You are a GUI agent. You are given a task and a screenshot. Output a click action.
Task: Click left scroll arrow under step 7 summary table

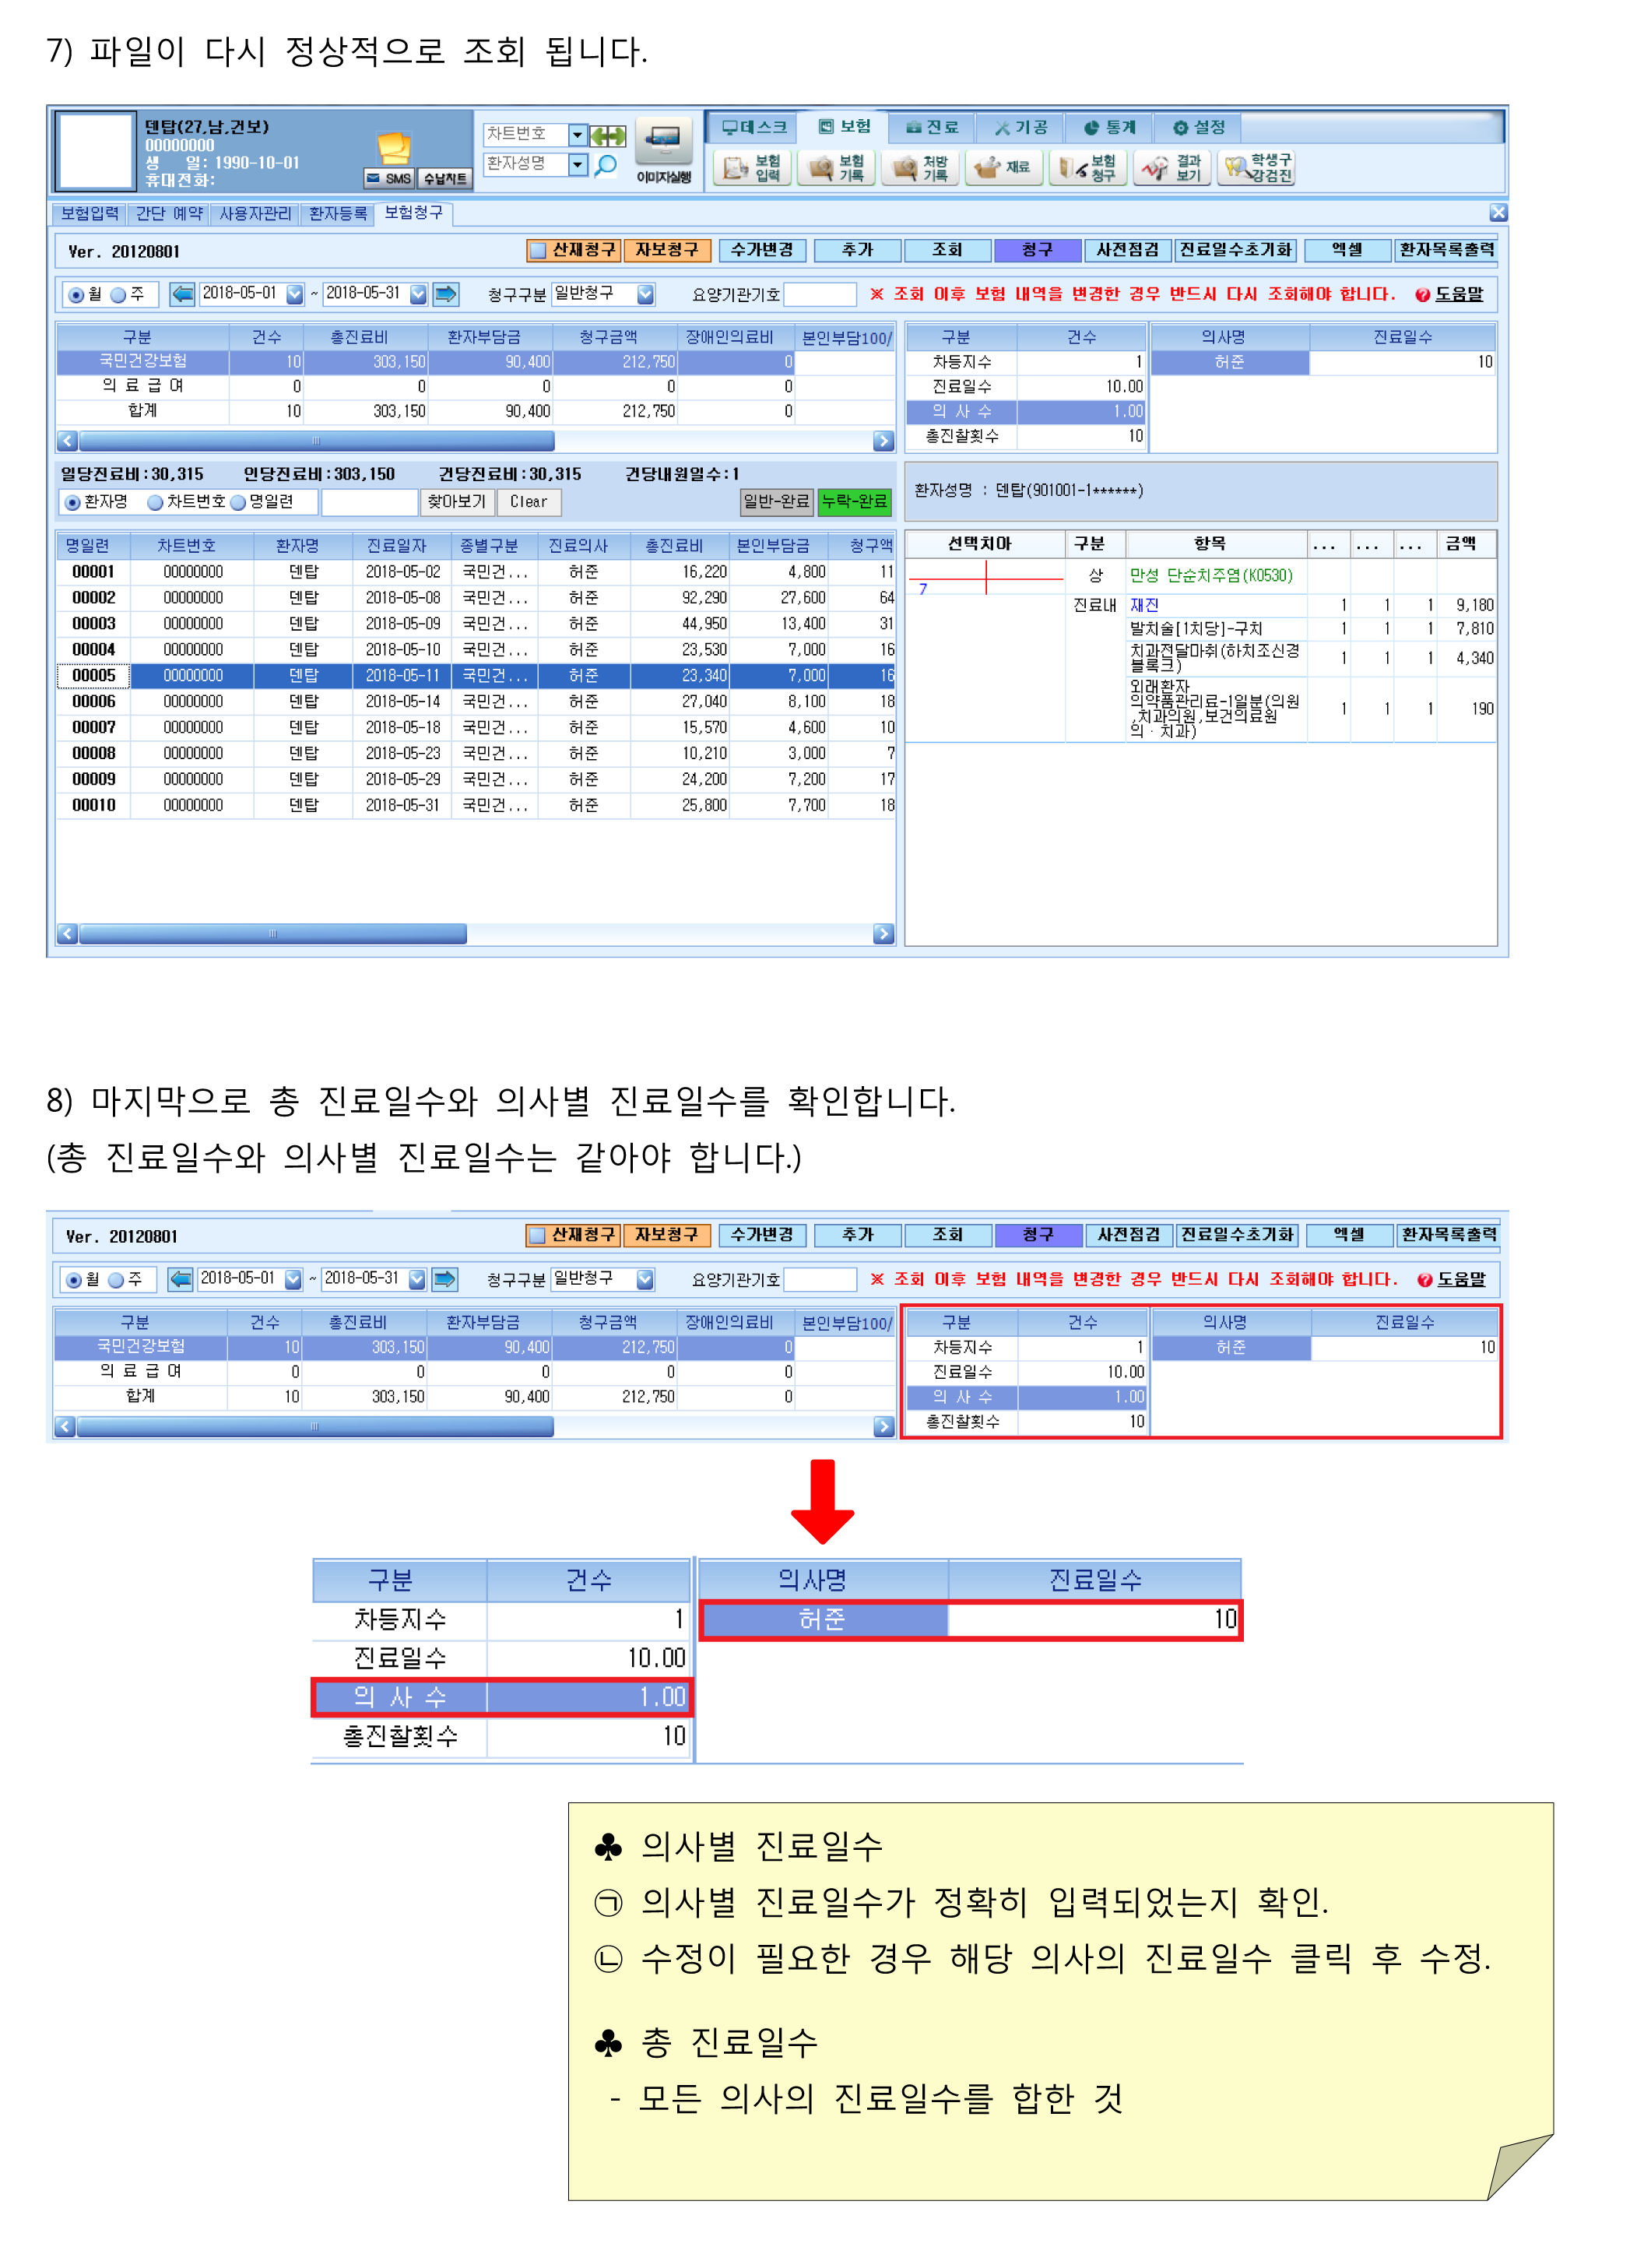pyautogui.click(x=67, y=441)
